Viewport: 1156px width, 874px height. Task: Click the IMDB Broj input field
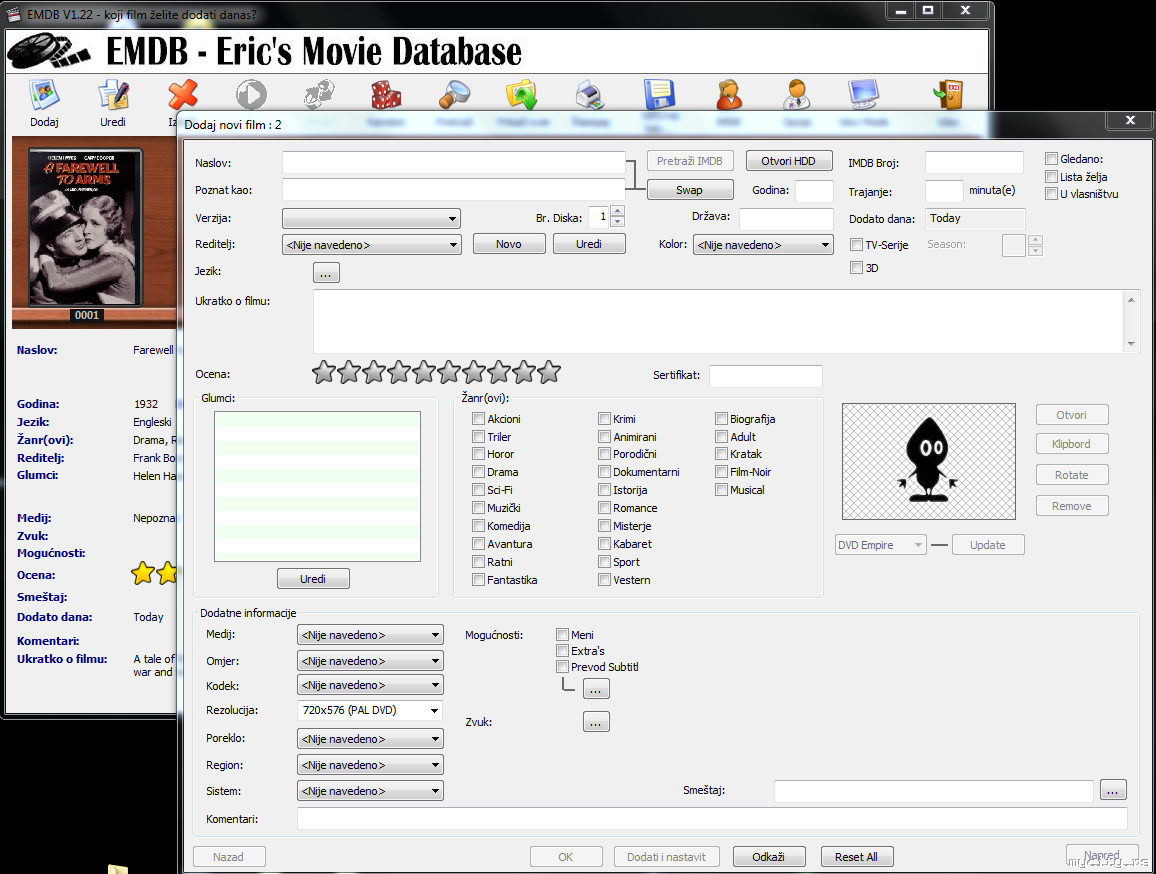[974, 162]
